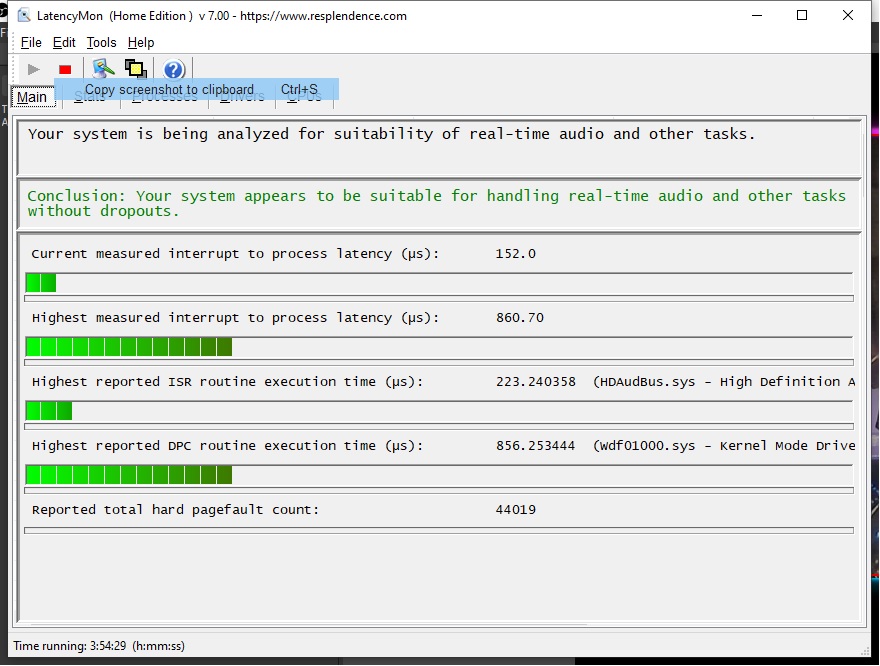This screenshot has width=880, height=666.
Task: Select the ISR execution time value 223.240358
Action: 535,382
